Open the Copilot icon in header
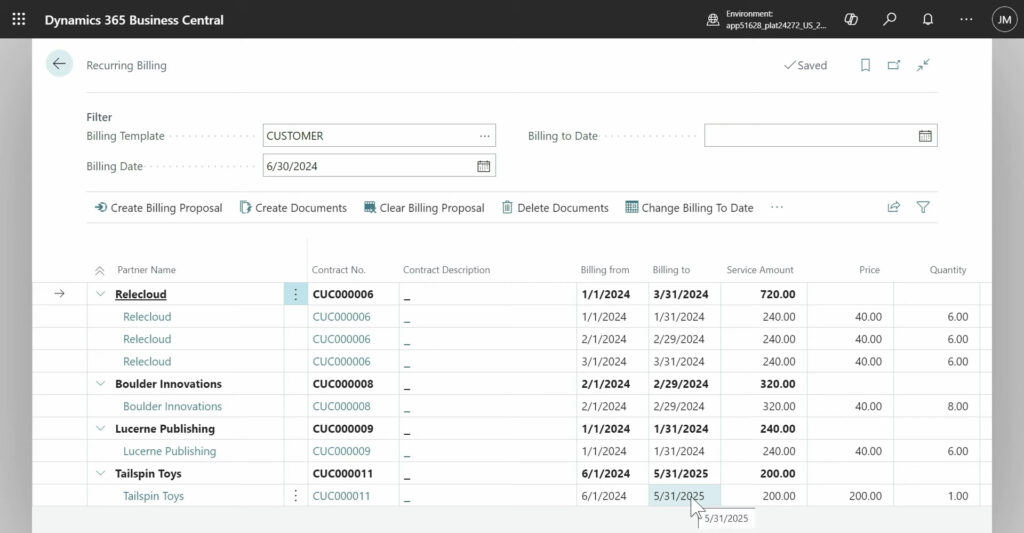Viewport: 1024px width, 533px height. point(851,20)
